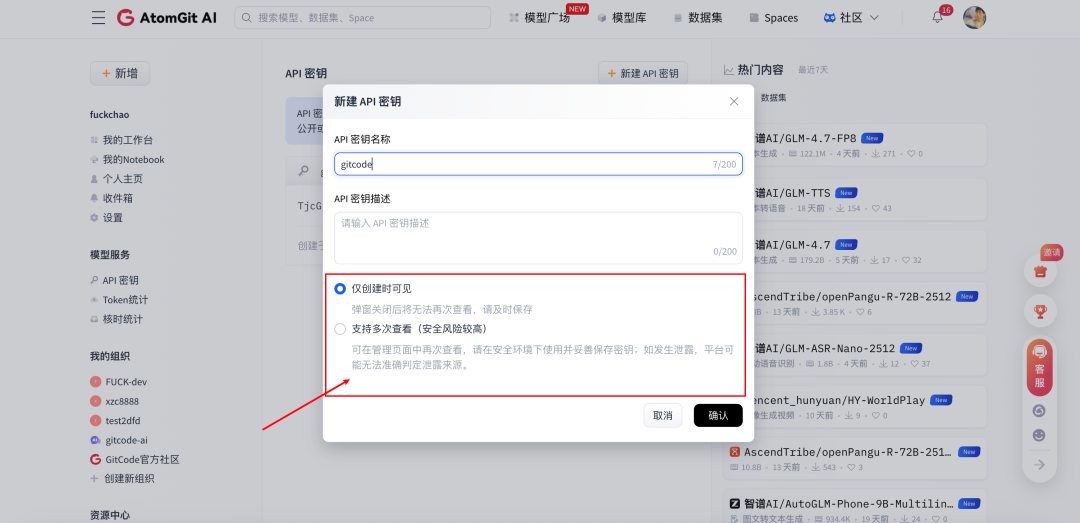The width and height of the screenshot is (1080, 523).
Task: Open the test2dfd organization
Action: 115,420
